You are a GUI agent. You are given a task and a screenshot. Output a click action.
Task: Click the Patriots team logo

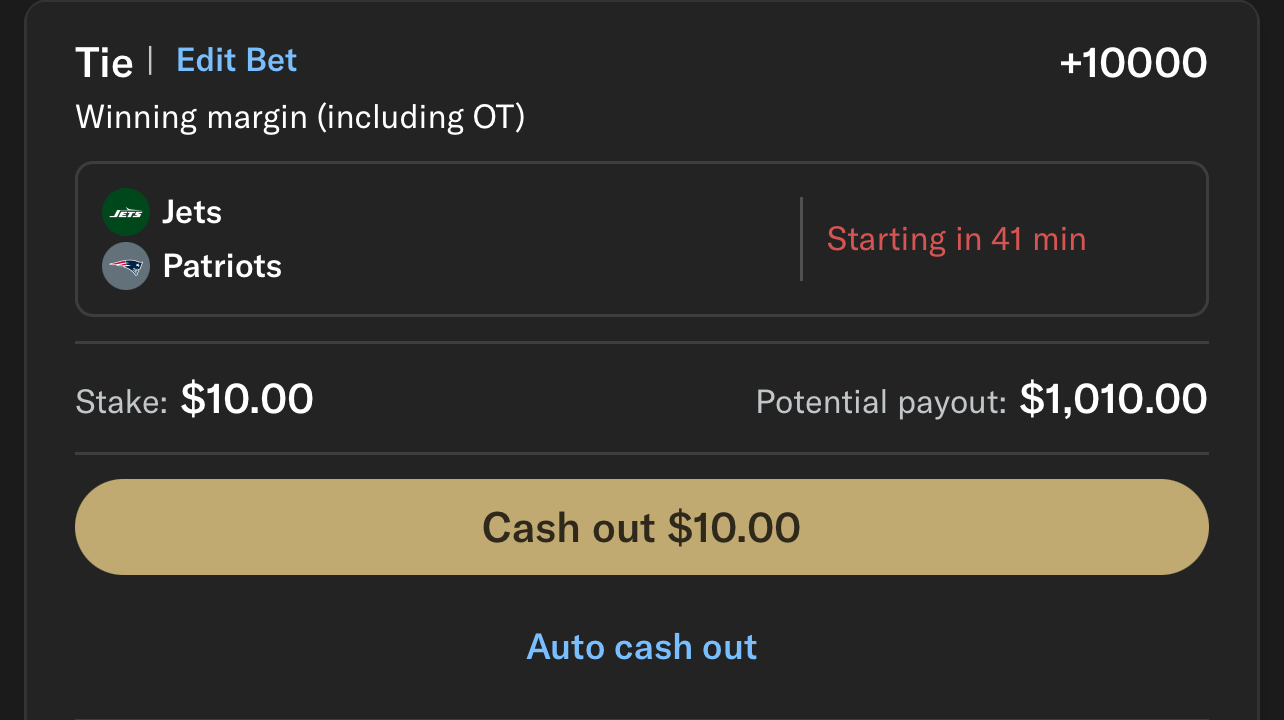pos(126,266)
